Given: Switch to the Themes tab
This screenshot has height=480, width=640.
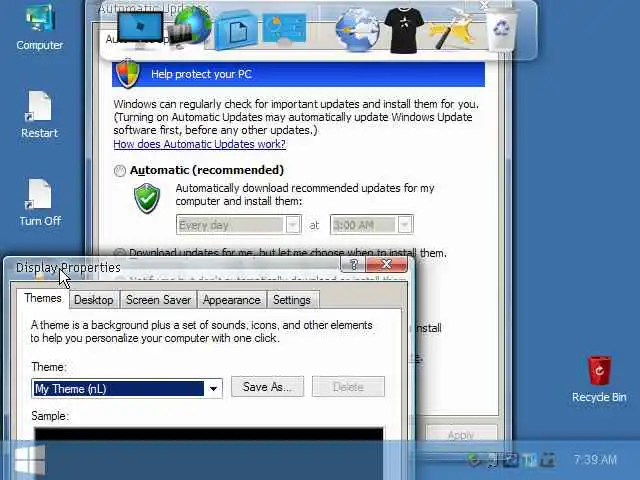Looking at the screenshot, I should [43, 298].
